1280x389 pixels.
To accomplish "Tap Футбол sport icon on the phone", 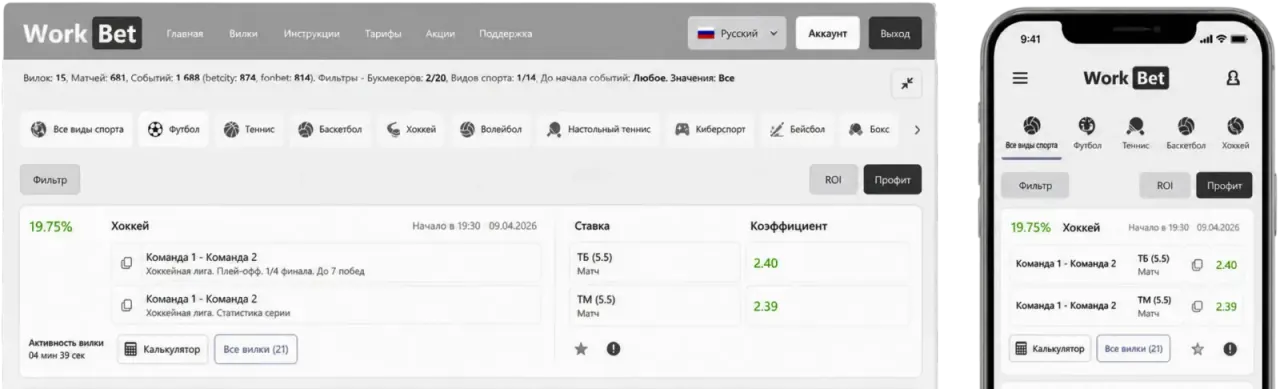I will (1087, 134).
